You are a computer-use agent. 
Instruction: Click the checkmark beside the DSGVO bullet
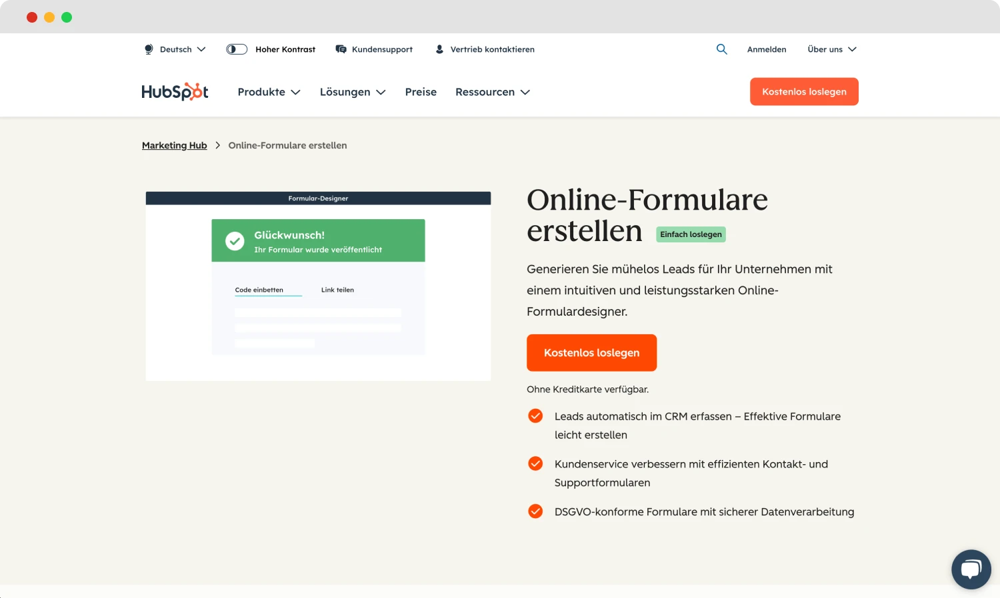pos(535,510)
